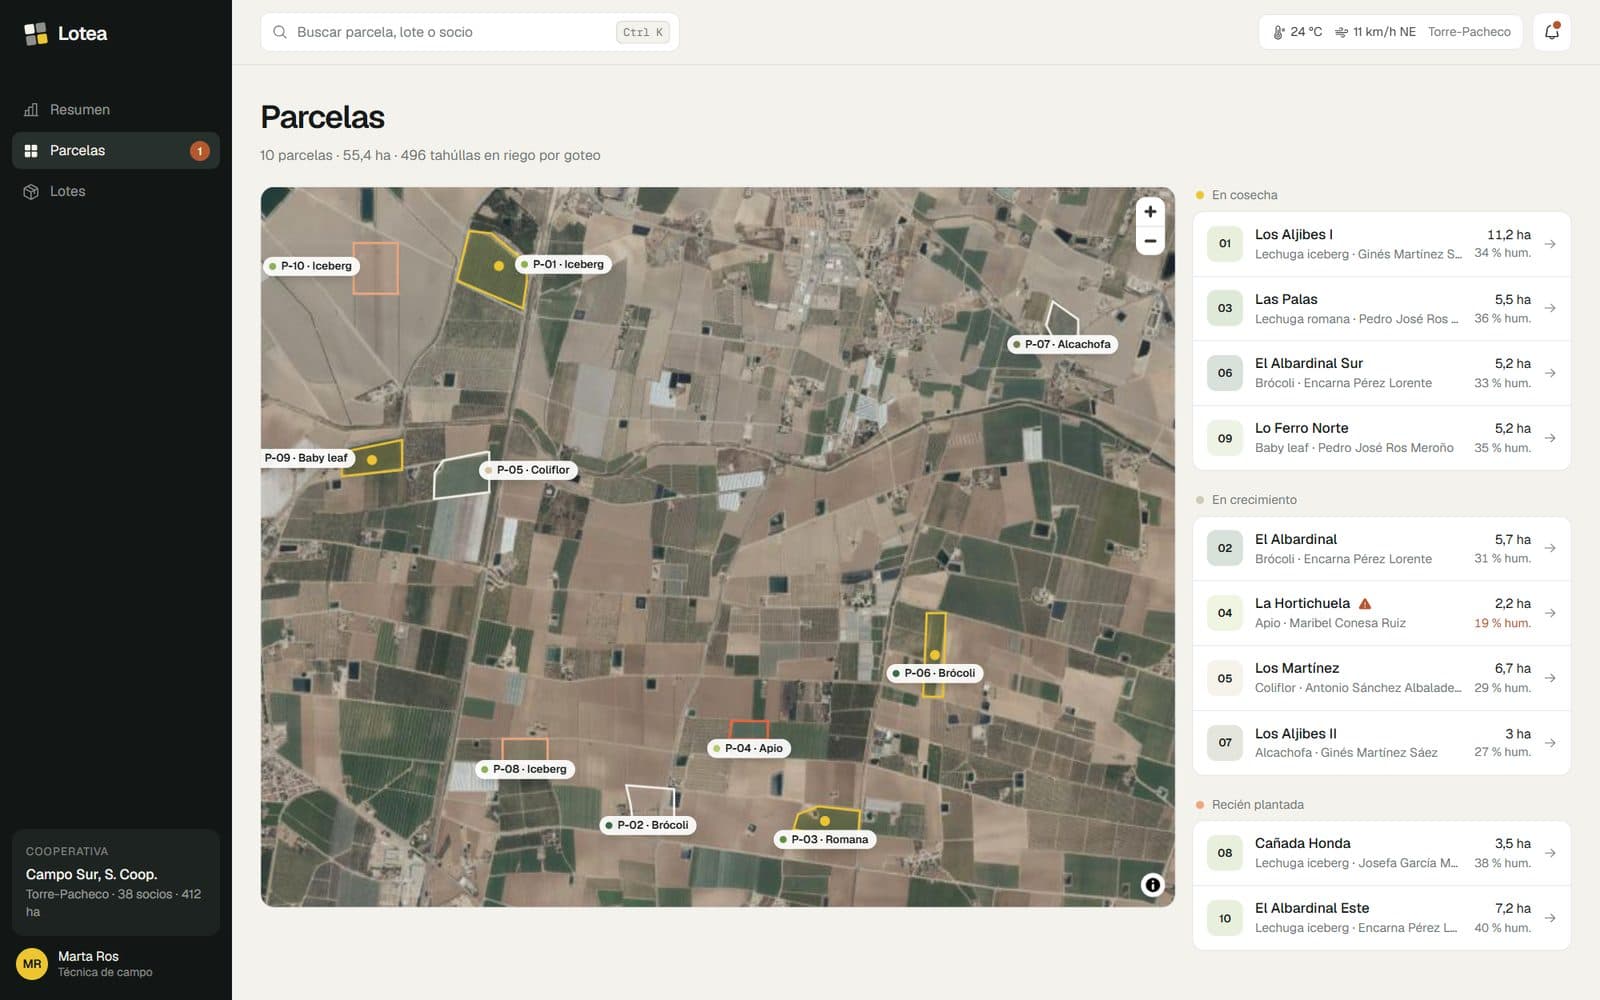Select the P-10 Iceberg map label
1600x1000 pixels.
coord(311,266)
